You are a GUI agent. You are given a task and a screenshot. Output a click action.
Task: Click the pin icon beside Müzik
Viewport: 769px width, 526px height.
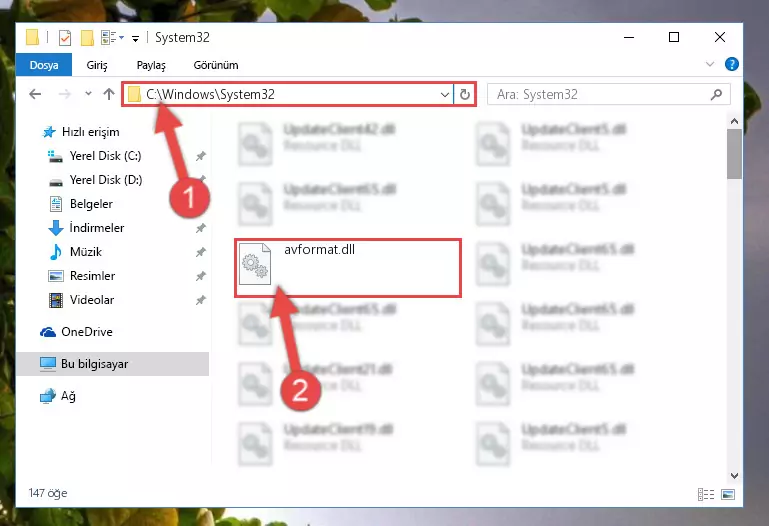click(201, 252)
